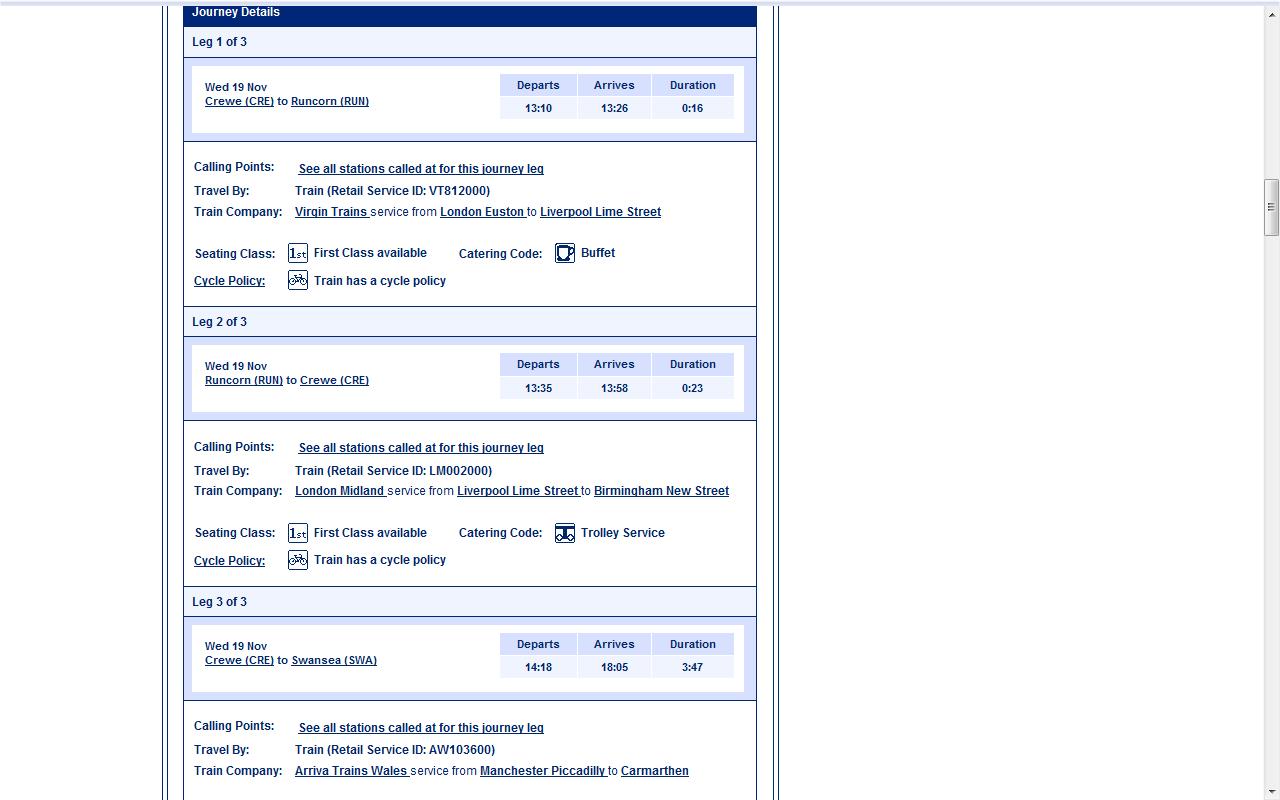This screenshot has height=800, width=1280.
Task: Select the 13:58 arrival time in Leg 2
Action: pos(614,388)
